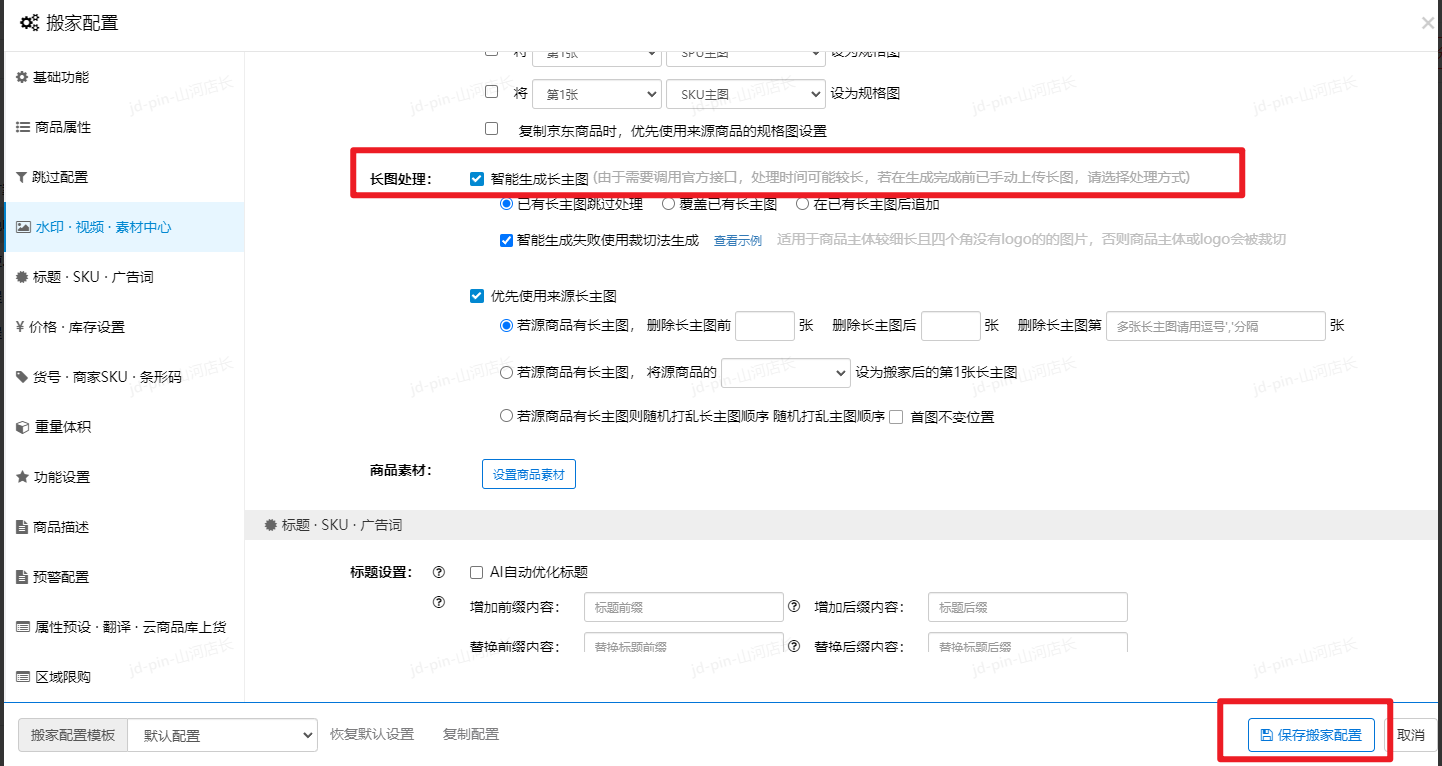Open 查看示例 link
The width and height of the screenshot is (1442, 766).
(737, 241)
